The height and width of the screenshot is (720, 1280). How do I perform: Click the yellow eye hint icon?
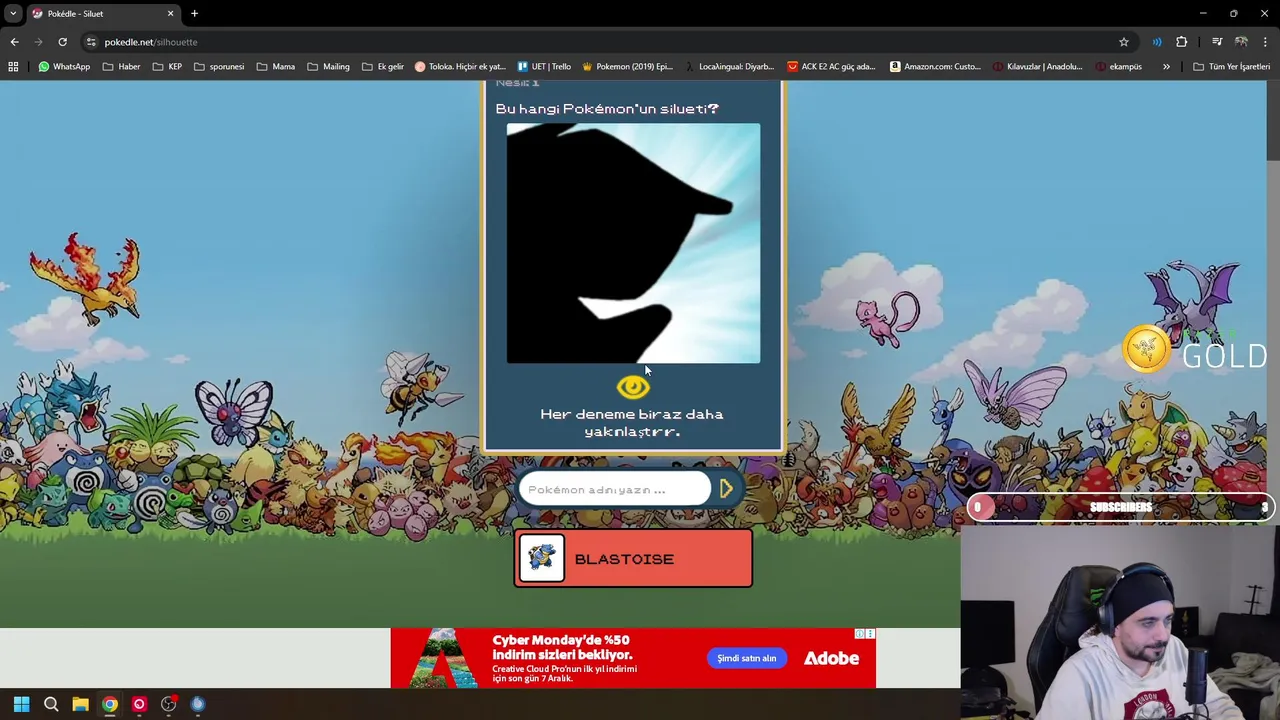633,386
